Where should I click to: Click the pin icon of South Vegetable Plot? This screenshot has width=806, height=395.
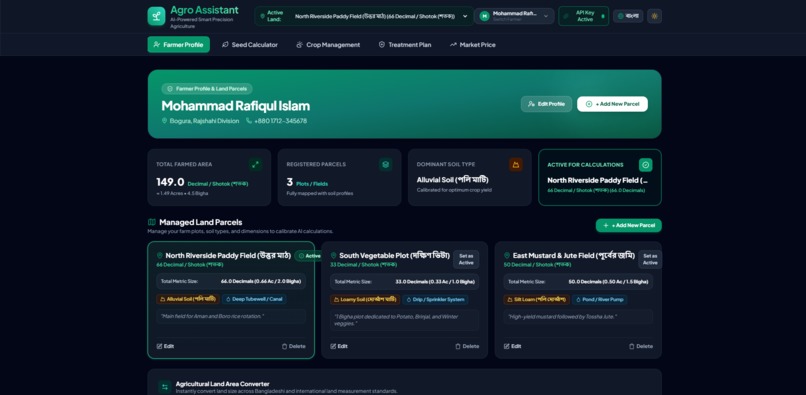click(333, 256)
